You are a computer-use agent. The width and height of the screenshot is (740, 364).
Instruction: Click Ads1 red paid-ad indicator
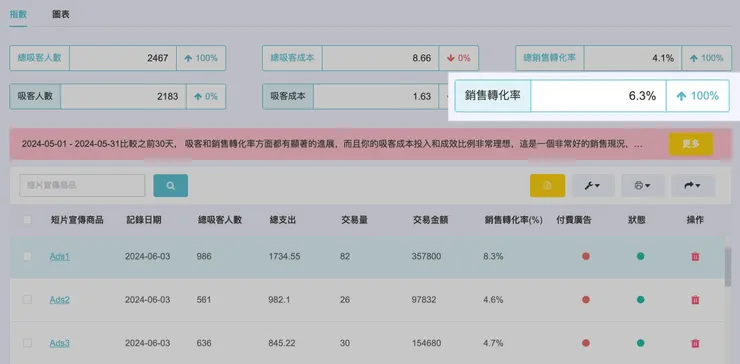(x=586, y=256)
